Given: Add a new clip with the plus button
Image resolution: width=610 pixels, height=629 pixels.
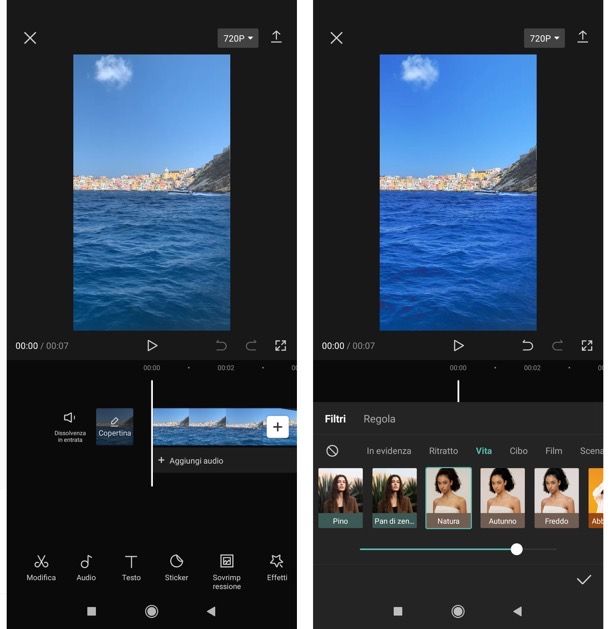Looking at the screenshot, I should click(x=278, y=426).
